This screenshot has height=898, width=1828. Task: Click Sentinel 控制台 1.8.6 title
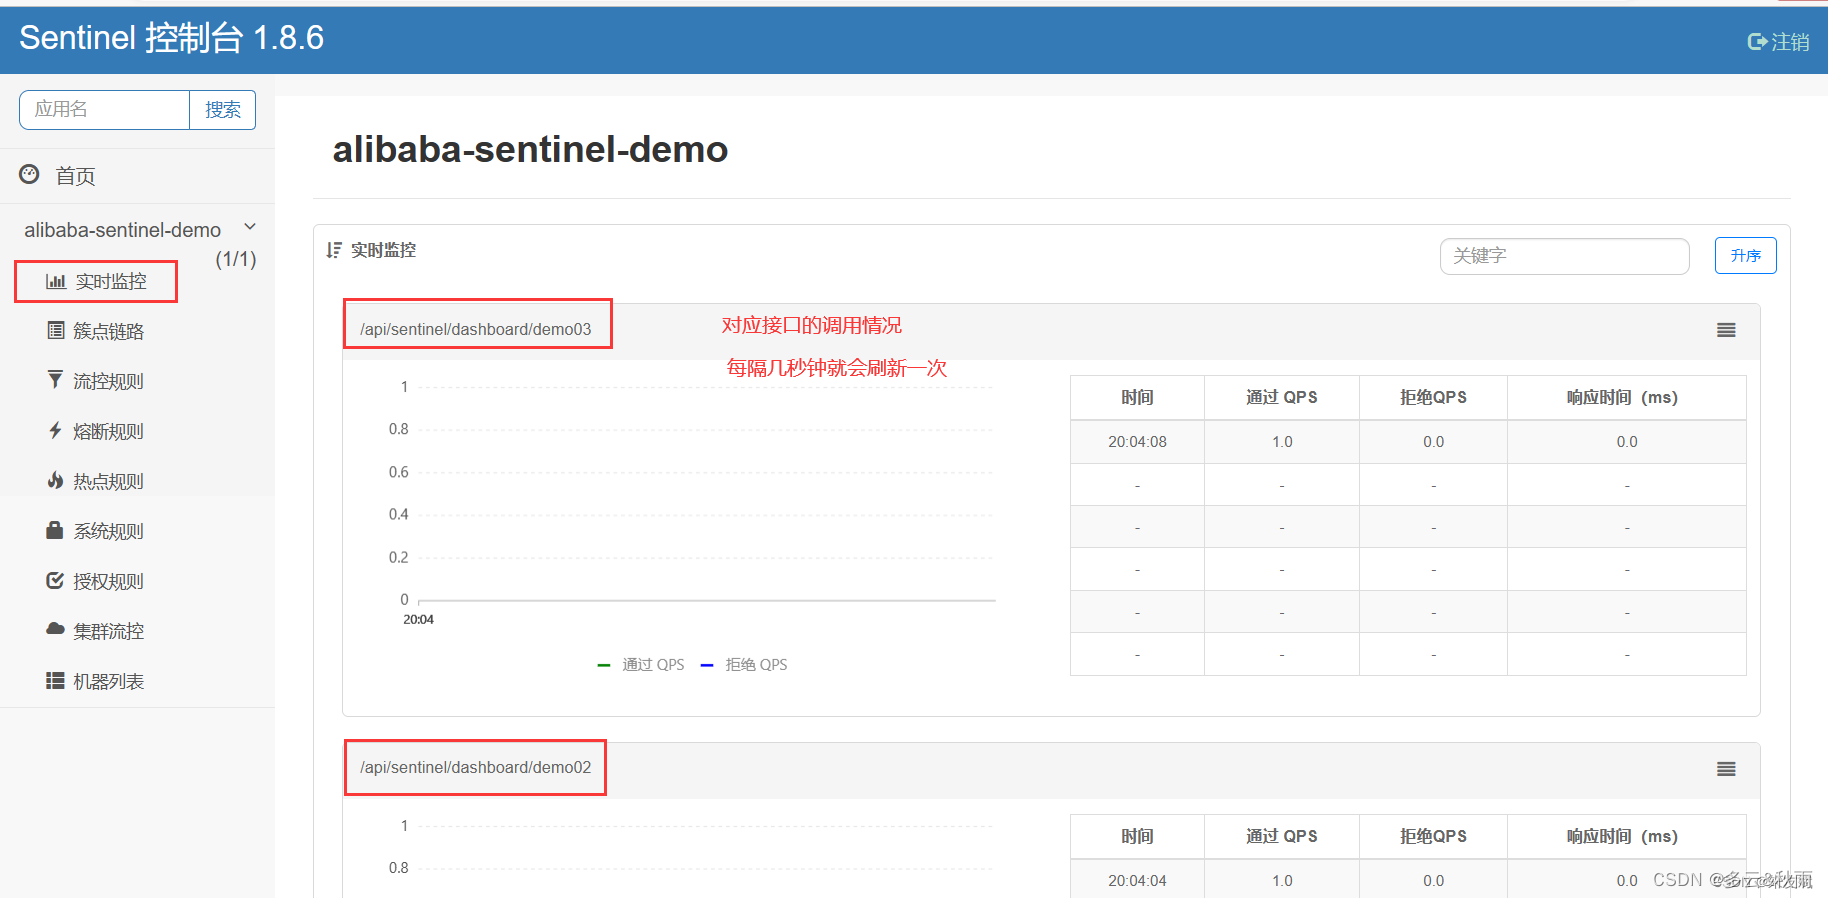pos(171,38)
